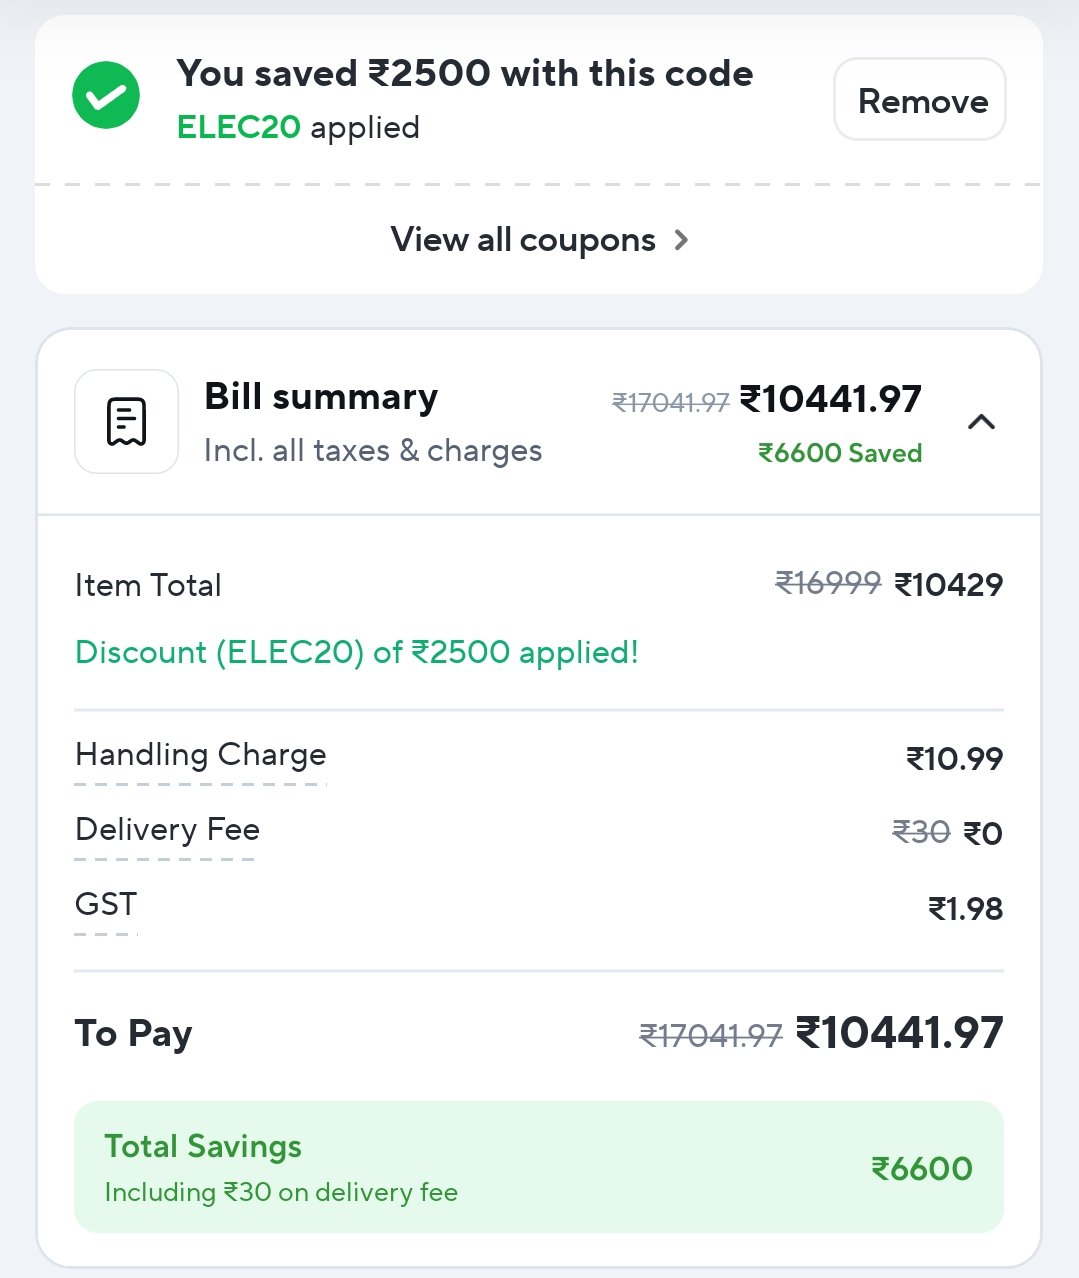Remove the ELEC20 coupon
The width and height of the screenshot is (1079, 1278).
point(920,100)
